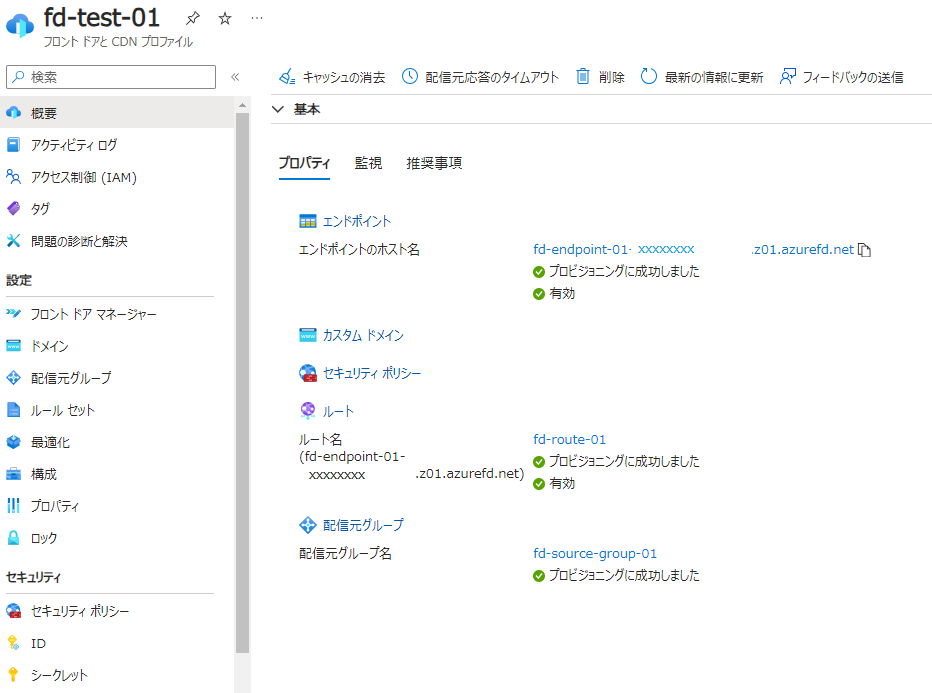Click the セキュリティ ポリシー link in properties
The height and width of the screenshot is (693, 932).
tap(371, 373)
